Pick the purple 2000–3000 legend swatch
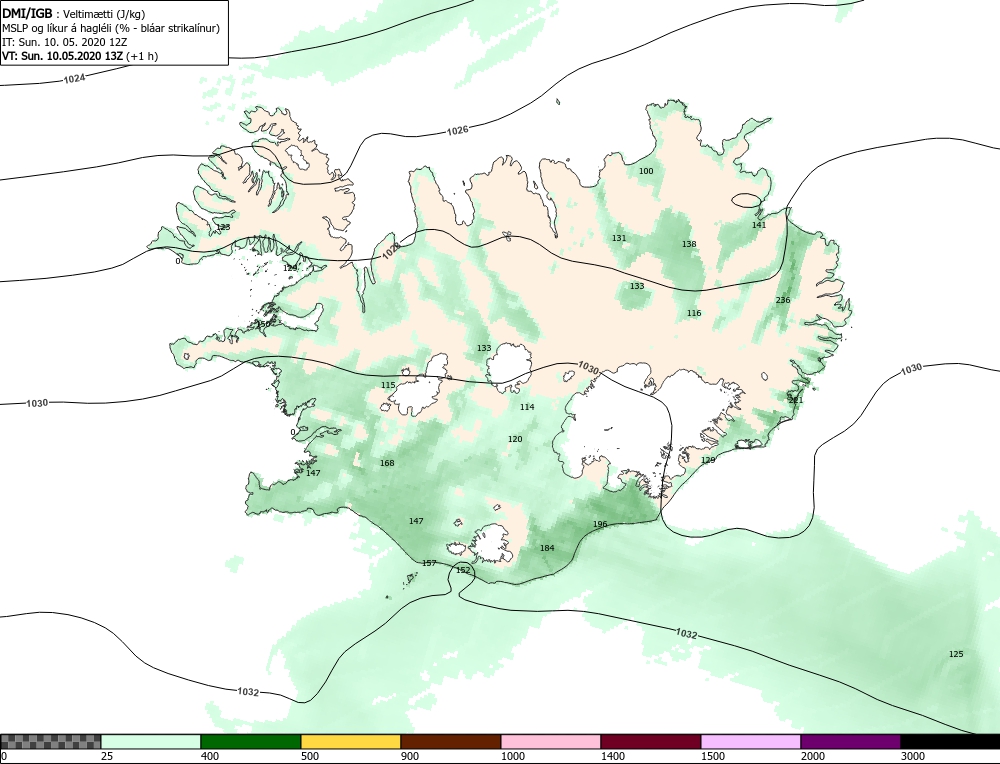The width and height of the screenshot is (1000, 764). point(850,741)
